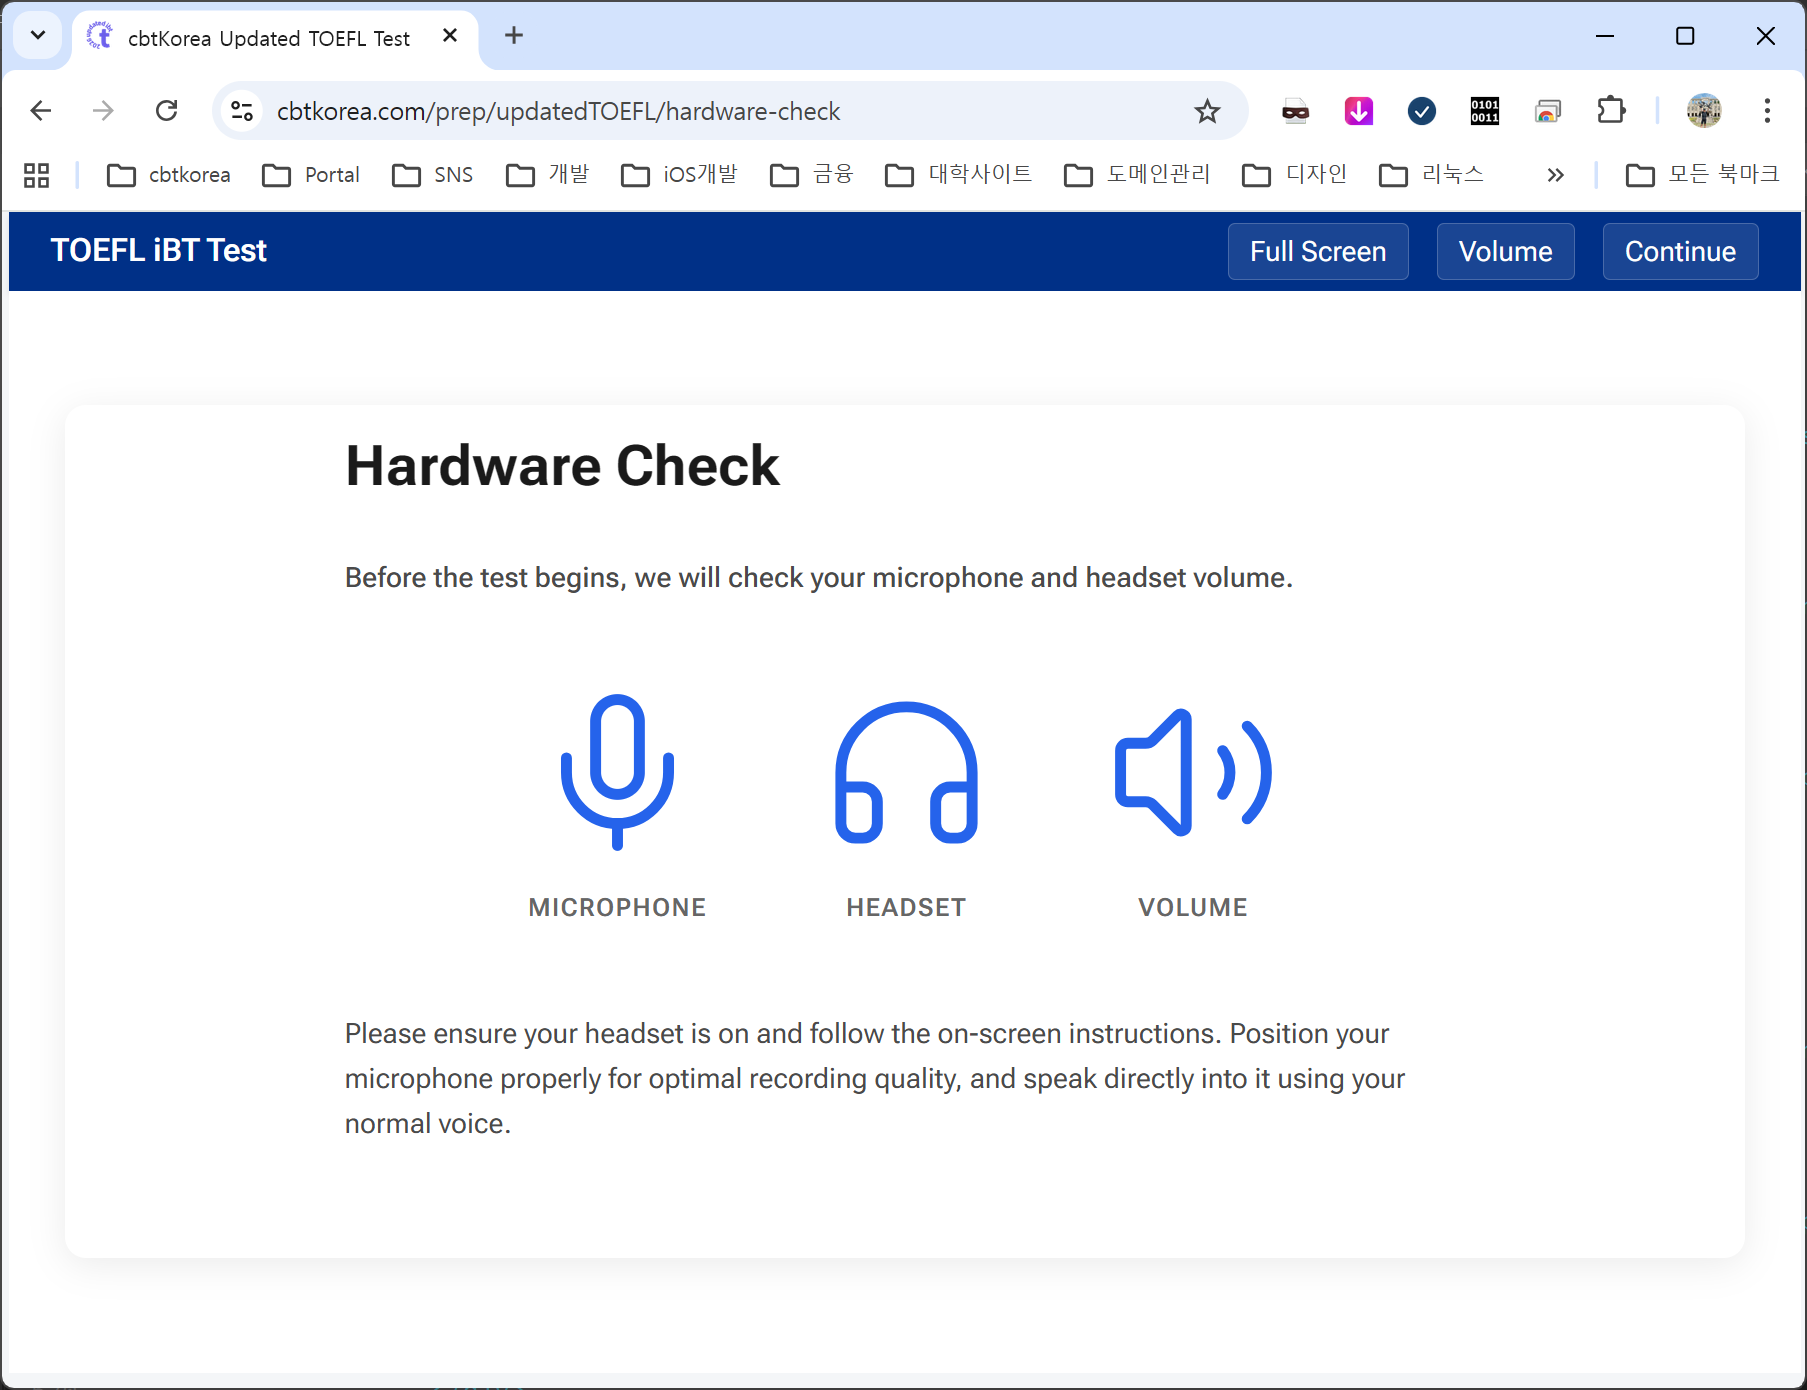Open a new browser tab
The width and height of the screenshot is (1807, 1390).
coord(514,36)
